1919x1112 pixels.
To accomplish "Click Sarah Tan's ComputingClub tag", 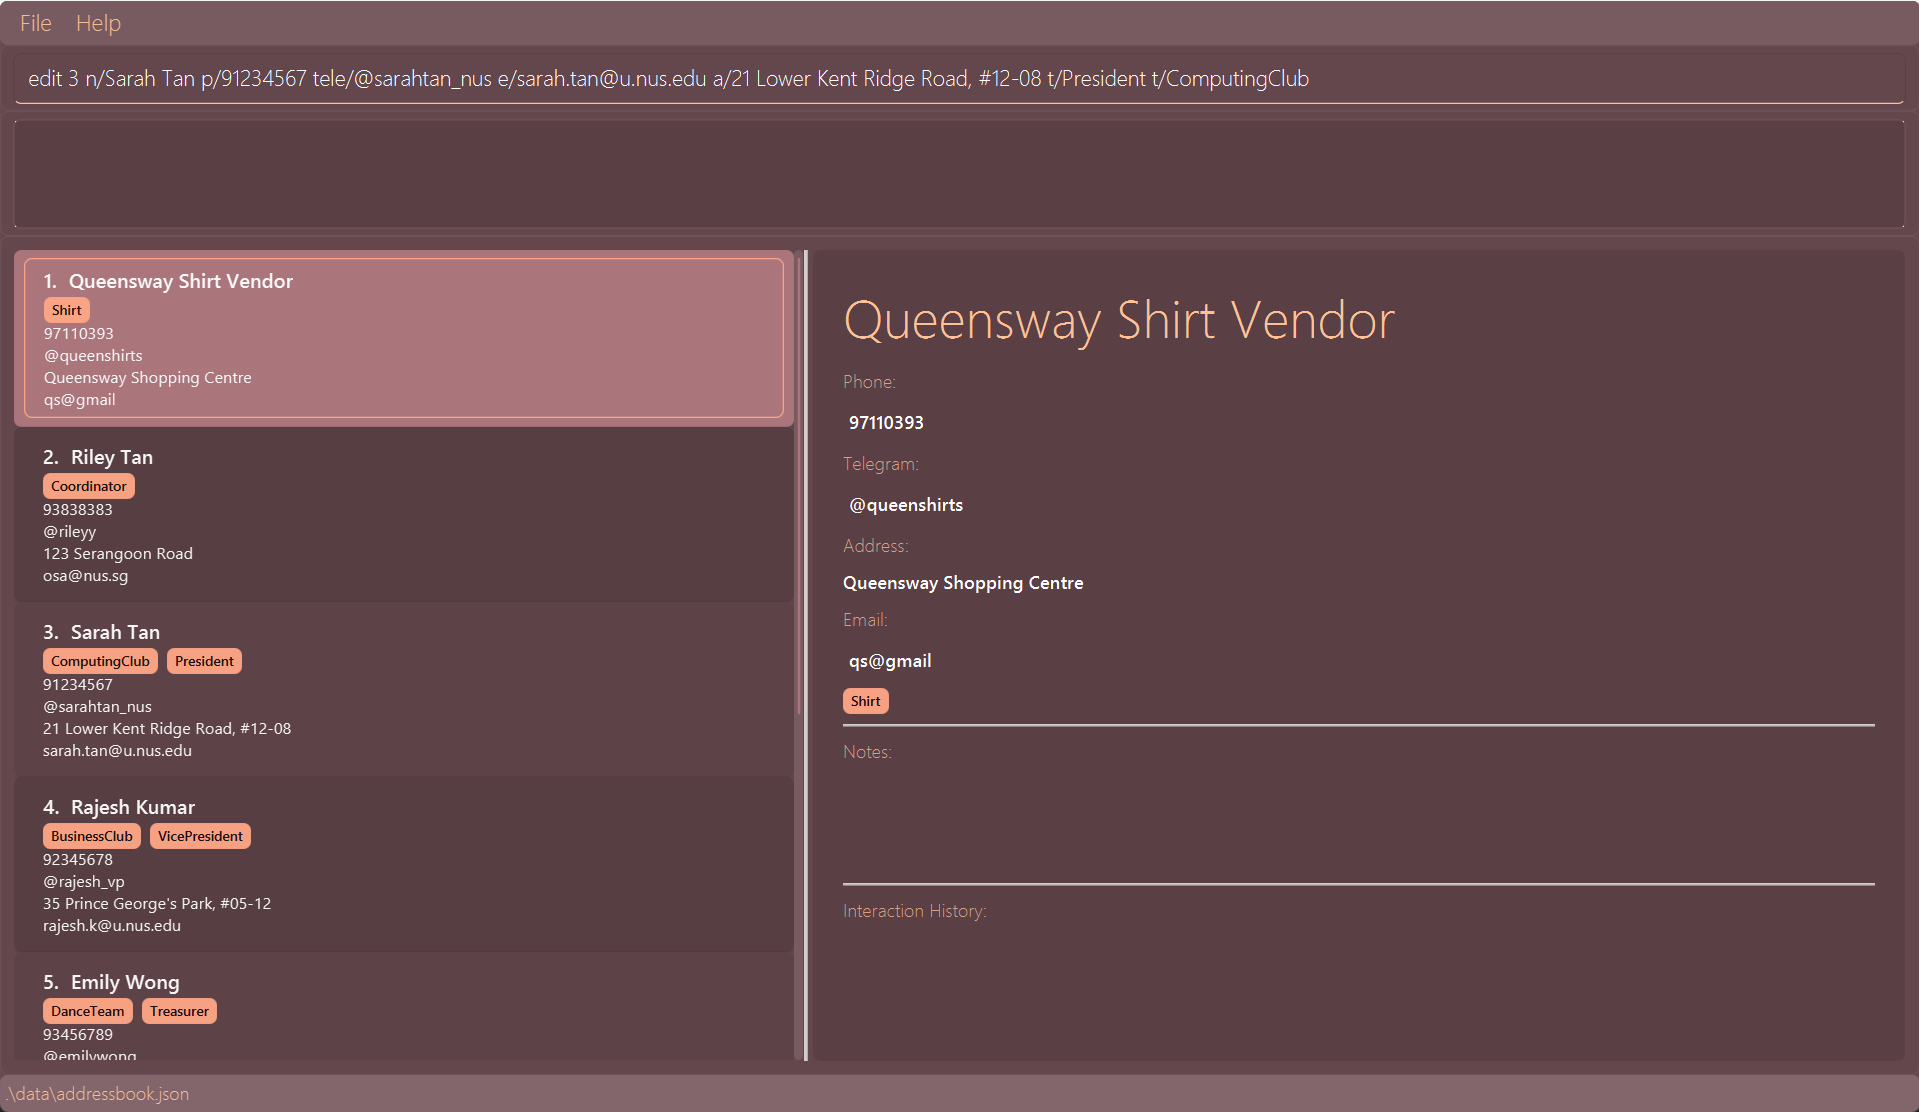I will coord(100,662).
